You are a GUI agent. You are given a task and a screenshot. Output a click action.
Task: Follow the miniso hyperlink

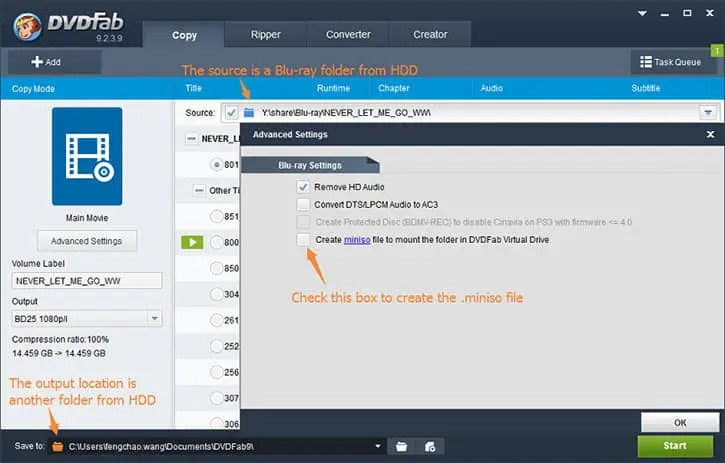(x=357, y=240)
